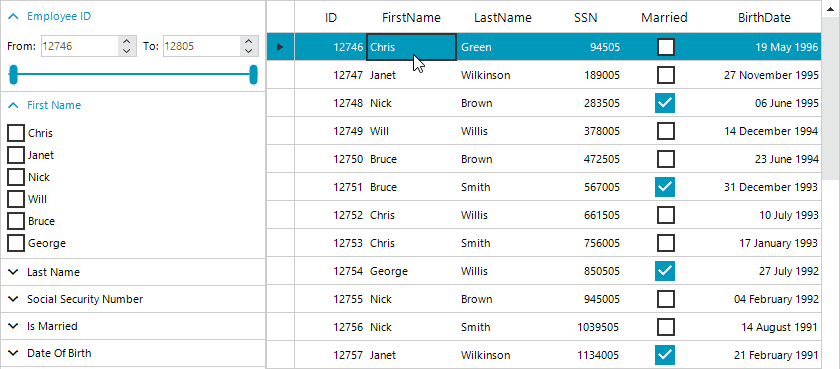Select the 1039505 SSN cell
This screenshot has width=840, height=369.
tap(586, 327)
